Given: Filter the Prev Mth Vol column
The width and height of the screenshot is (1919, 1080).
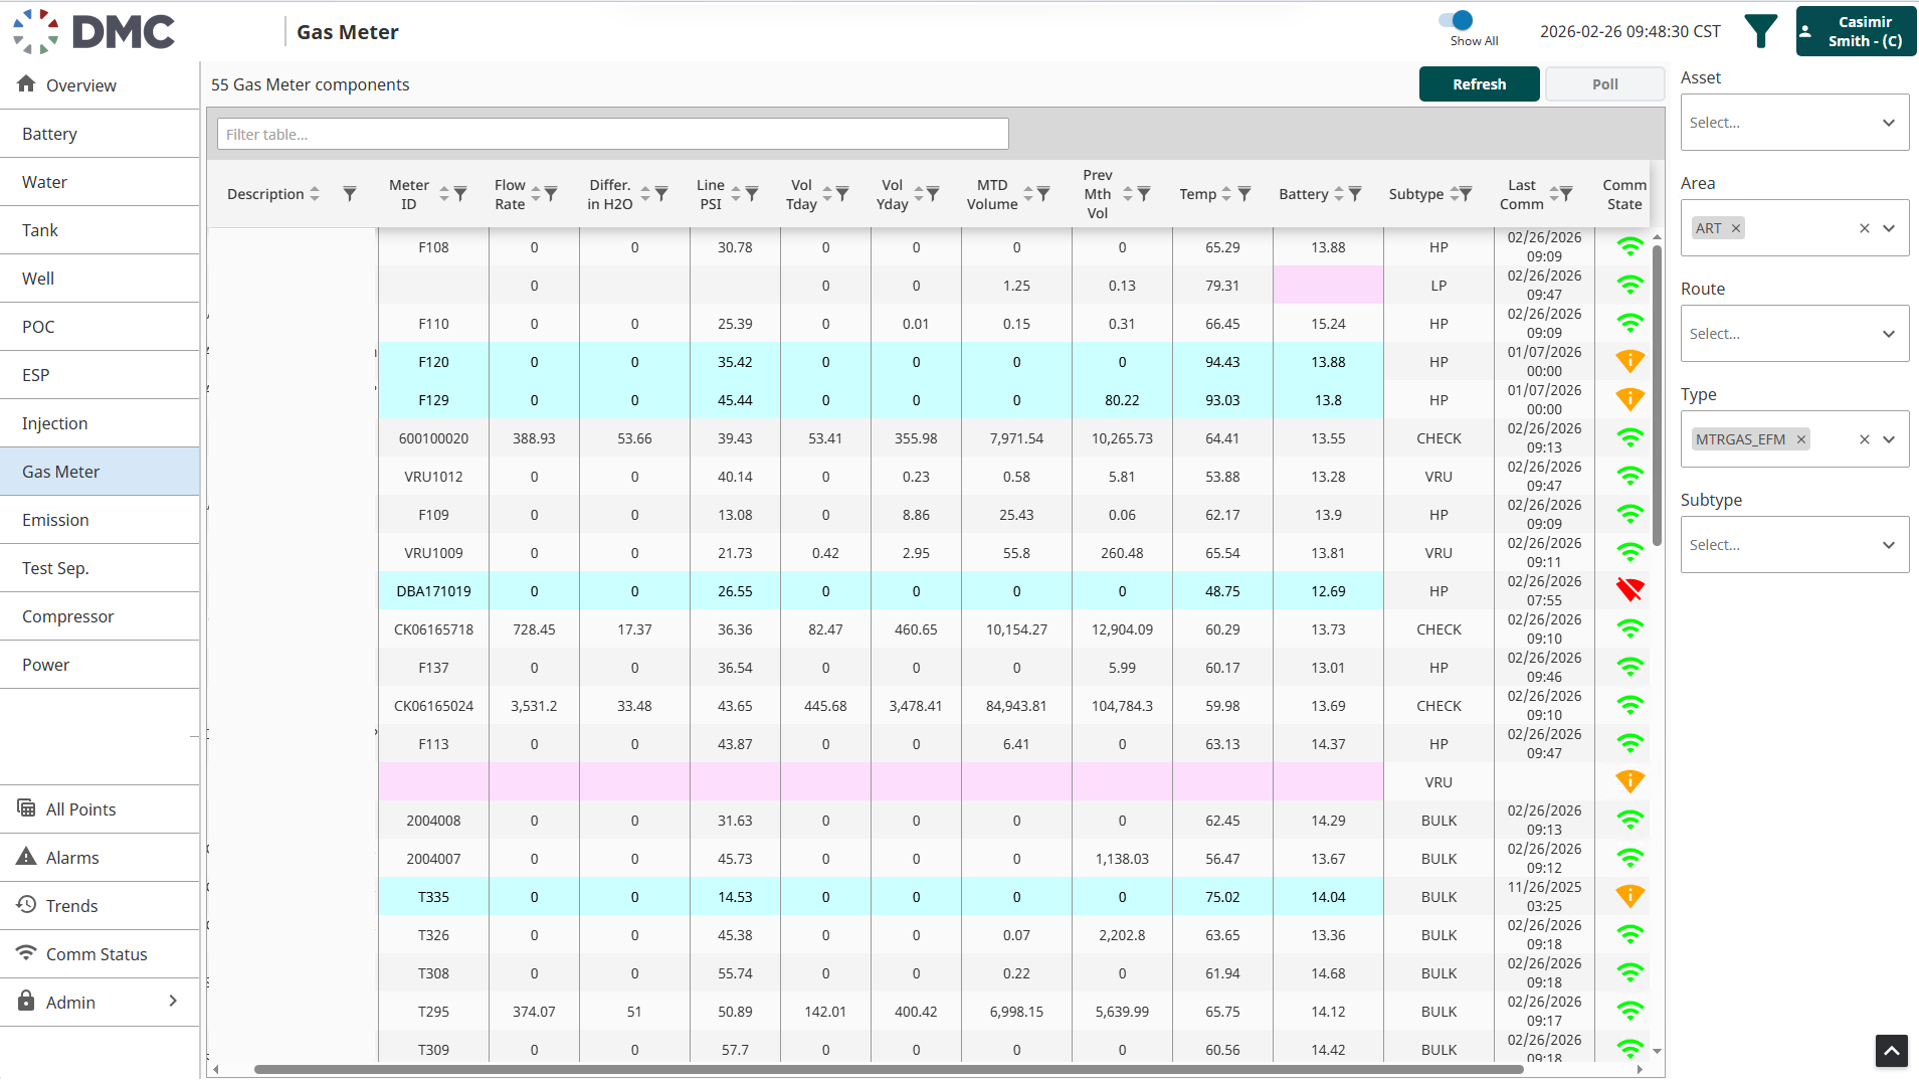Looking at the screenshot, I should (x=1144, y=194).
